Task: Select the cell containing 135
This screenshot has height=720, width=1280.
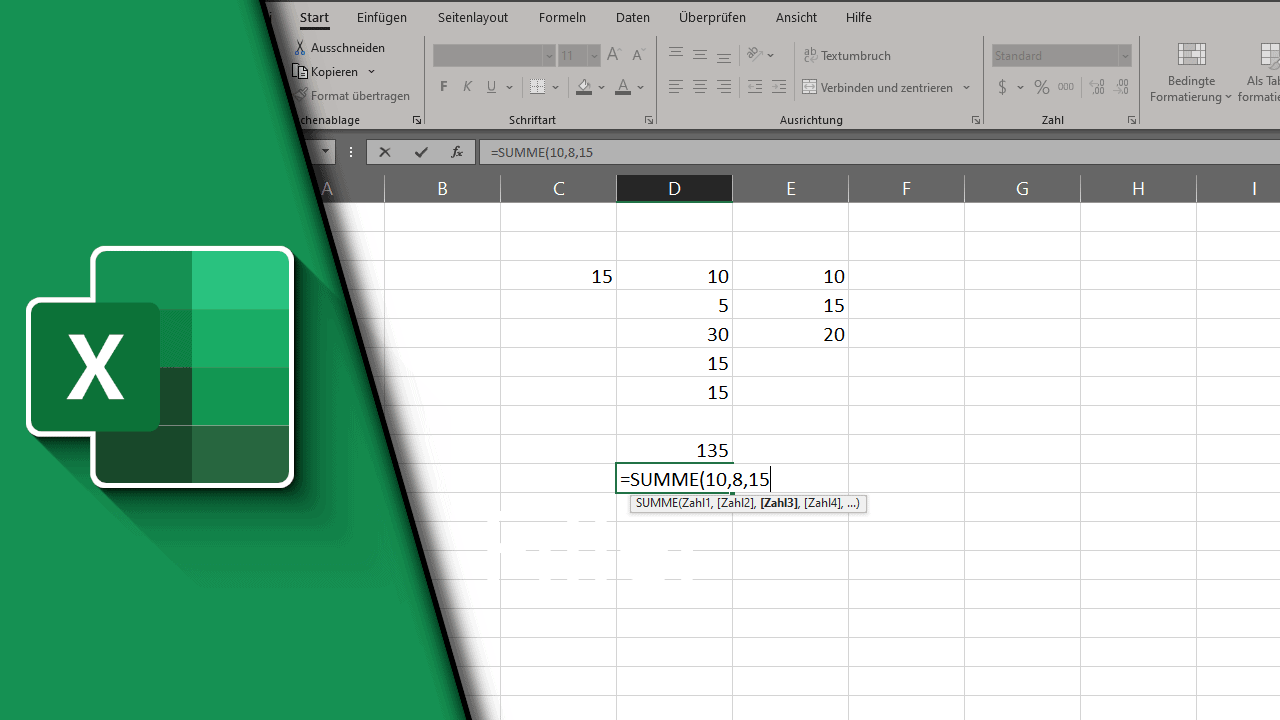Action: pyautogui.click(x=675, y=450)
